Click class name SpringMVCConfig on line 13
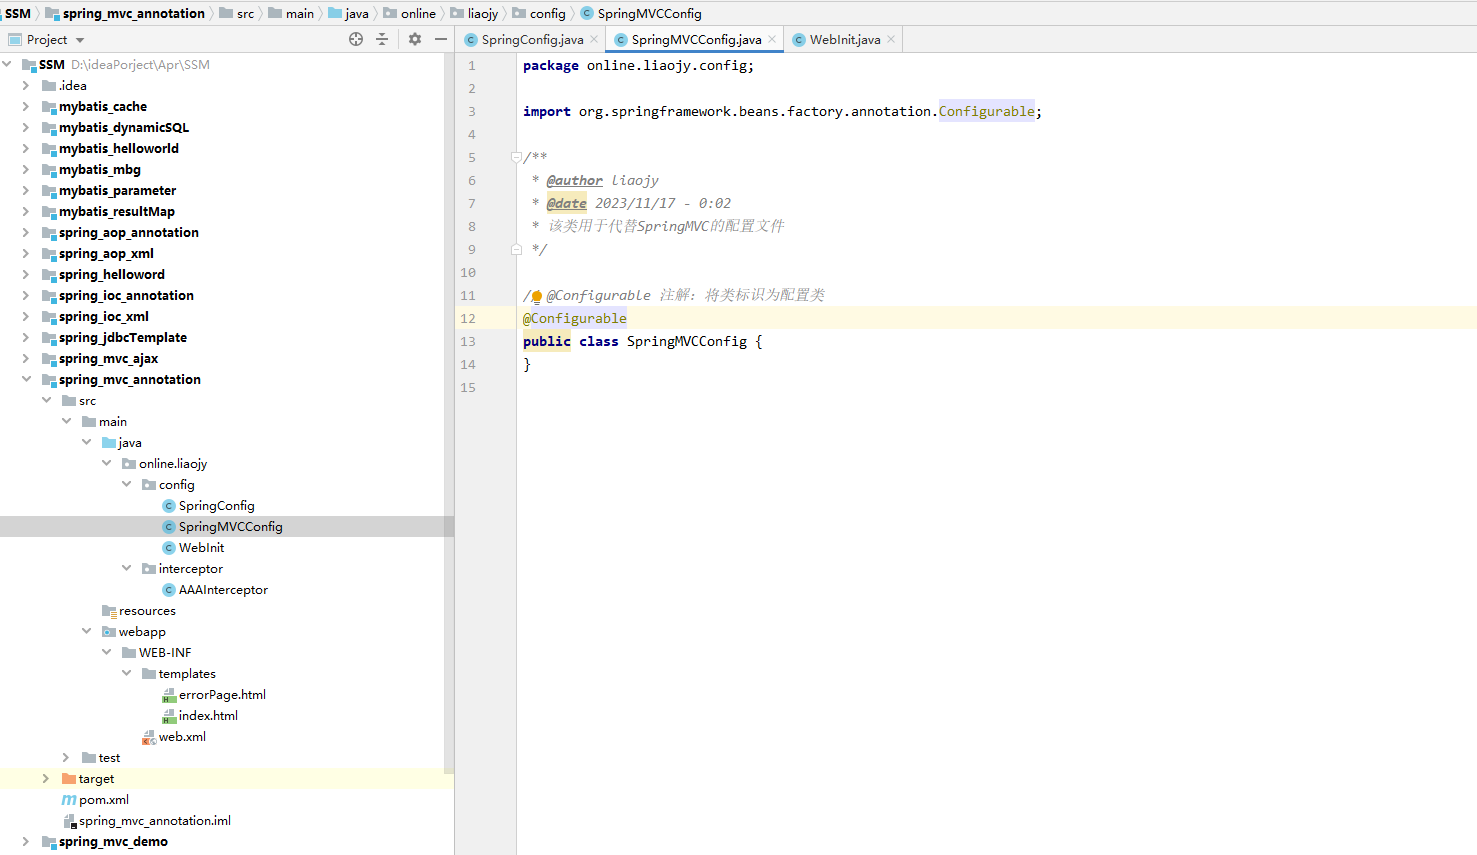Image resolution: width=1477 pixels, height=855 pixels. pos(686,341)
